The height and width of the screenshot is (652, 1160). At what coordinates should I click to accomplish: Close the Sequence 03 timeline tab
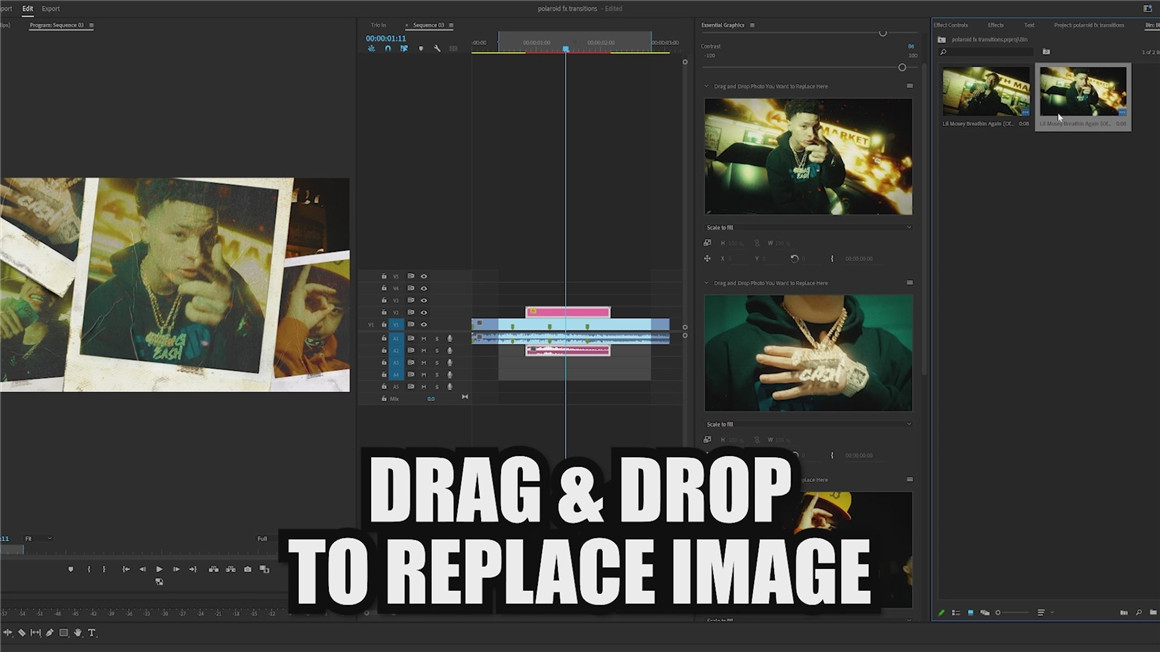[x=406, y=25]
